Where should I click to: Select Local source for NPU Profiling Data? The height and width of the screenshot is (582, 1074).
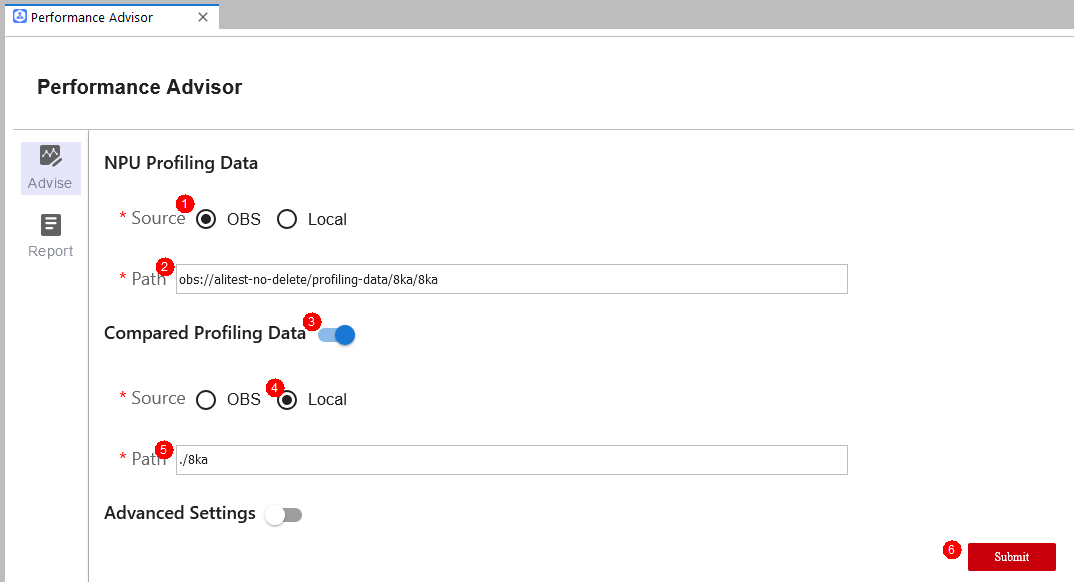pyautogui.click(x=287, y=219)
